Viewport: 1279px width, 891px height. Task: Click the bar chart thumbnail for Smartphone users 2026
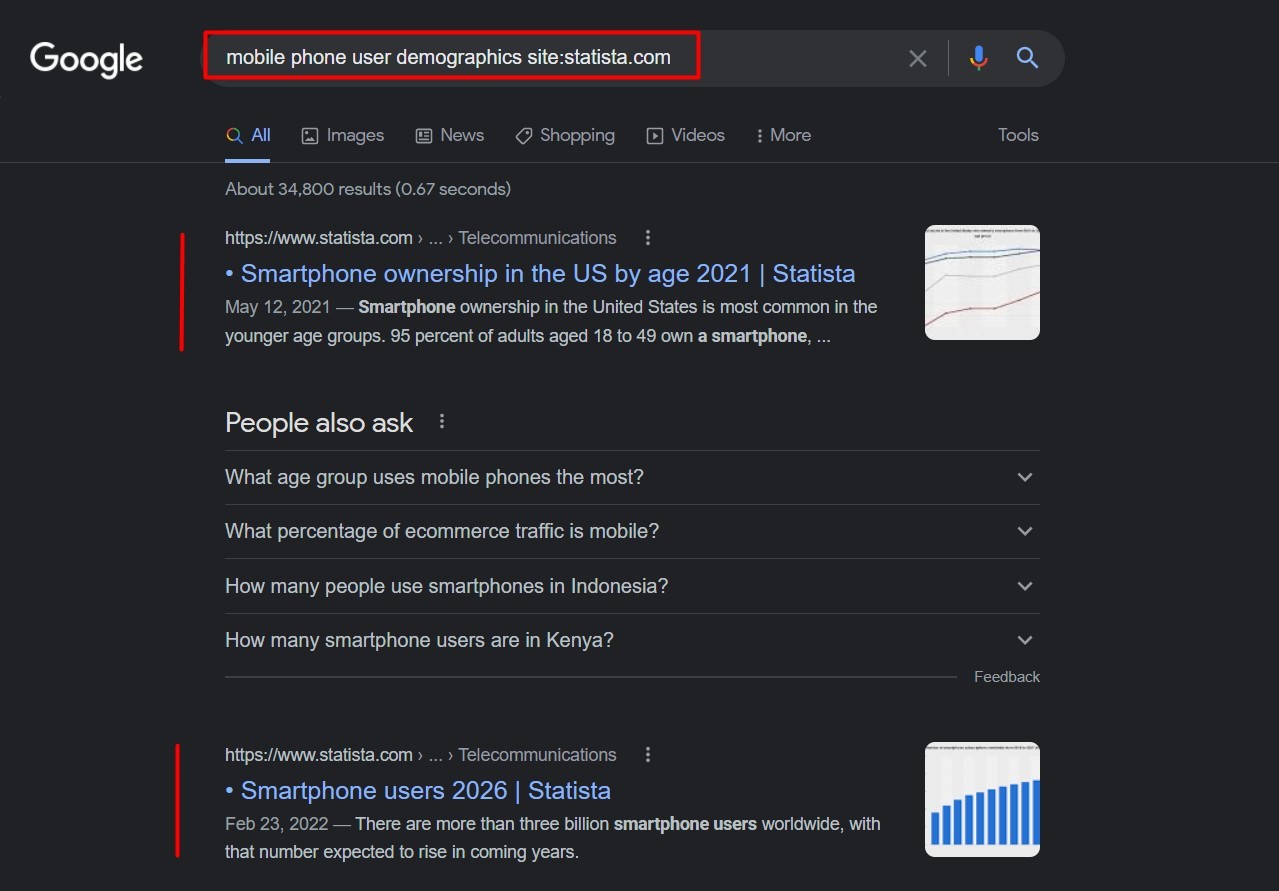981,799
